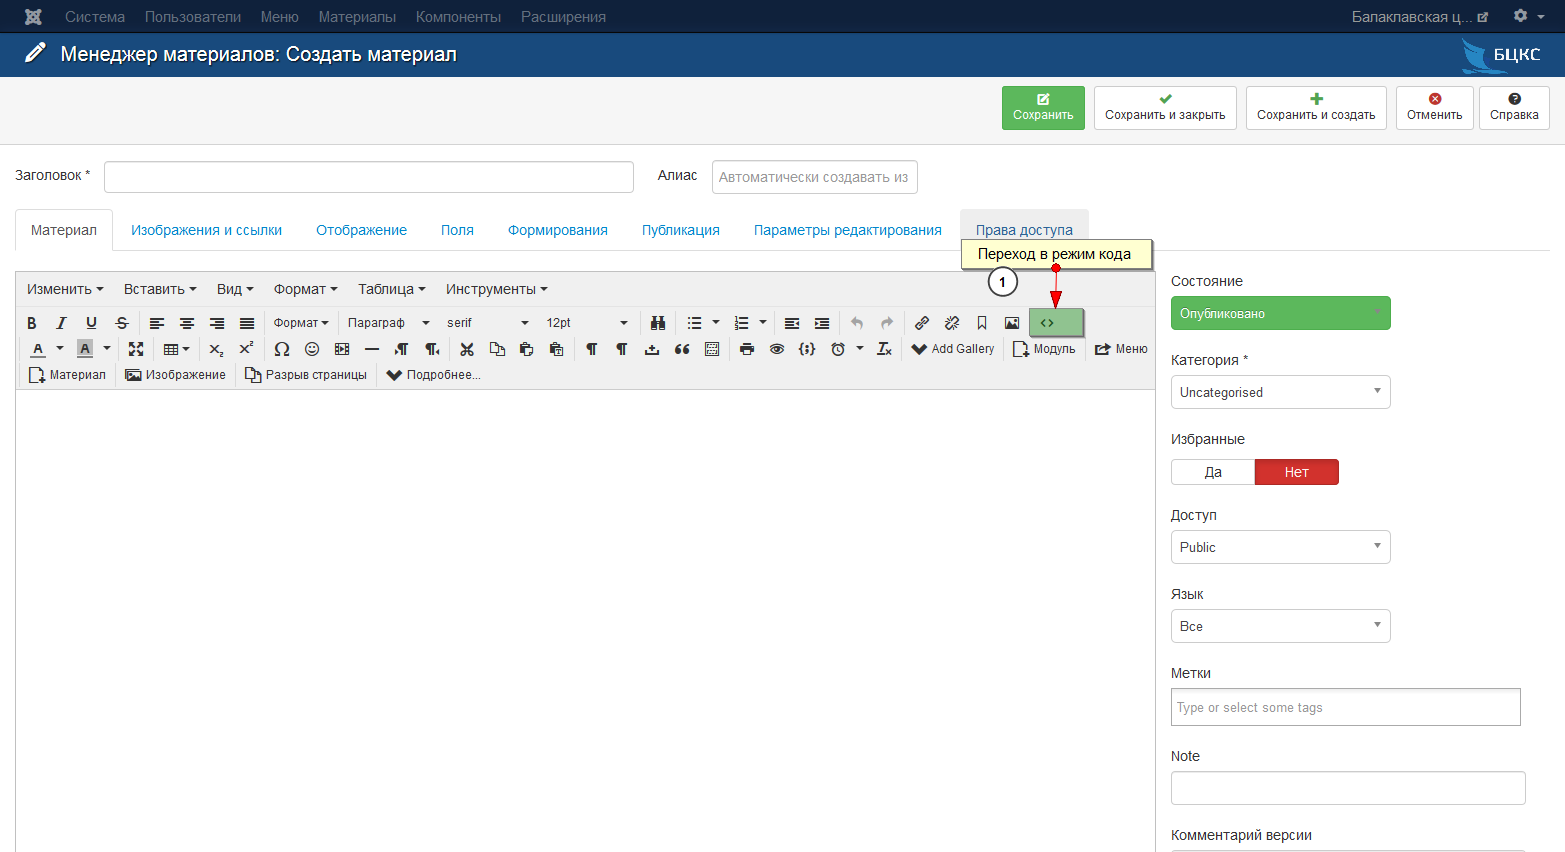Open find and replace binoculars tool
The height and width of the screenshot is (852, 1565).
(x=657, y=323)
